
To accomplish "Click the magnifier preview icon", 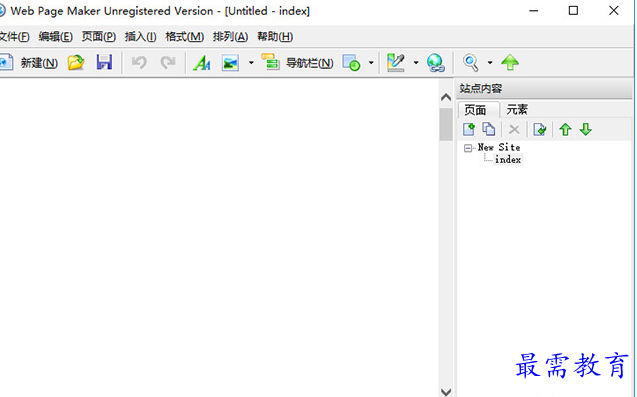I will (x=470, y=63).
